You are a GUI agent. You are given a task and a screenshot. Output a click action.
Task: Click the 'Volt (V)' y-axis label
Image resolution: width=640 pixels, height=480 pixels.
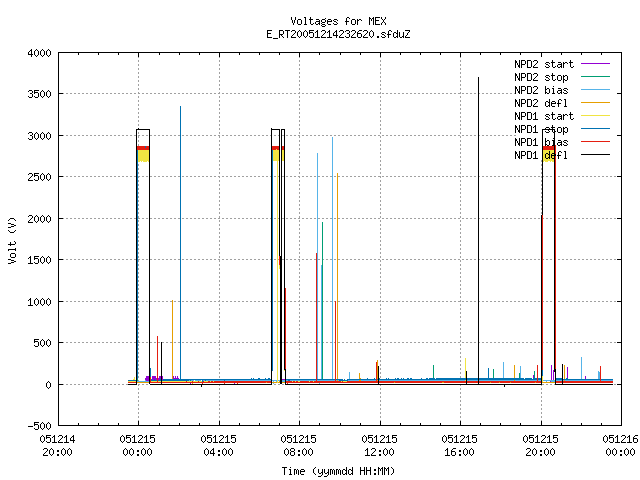click(x=12, y=240)
